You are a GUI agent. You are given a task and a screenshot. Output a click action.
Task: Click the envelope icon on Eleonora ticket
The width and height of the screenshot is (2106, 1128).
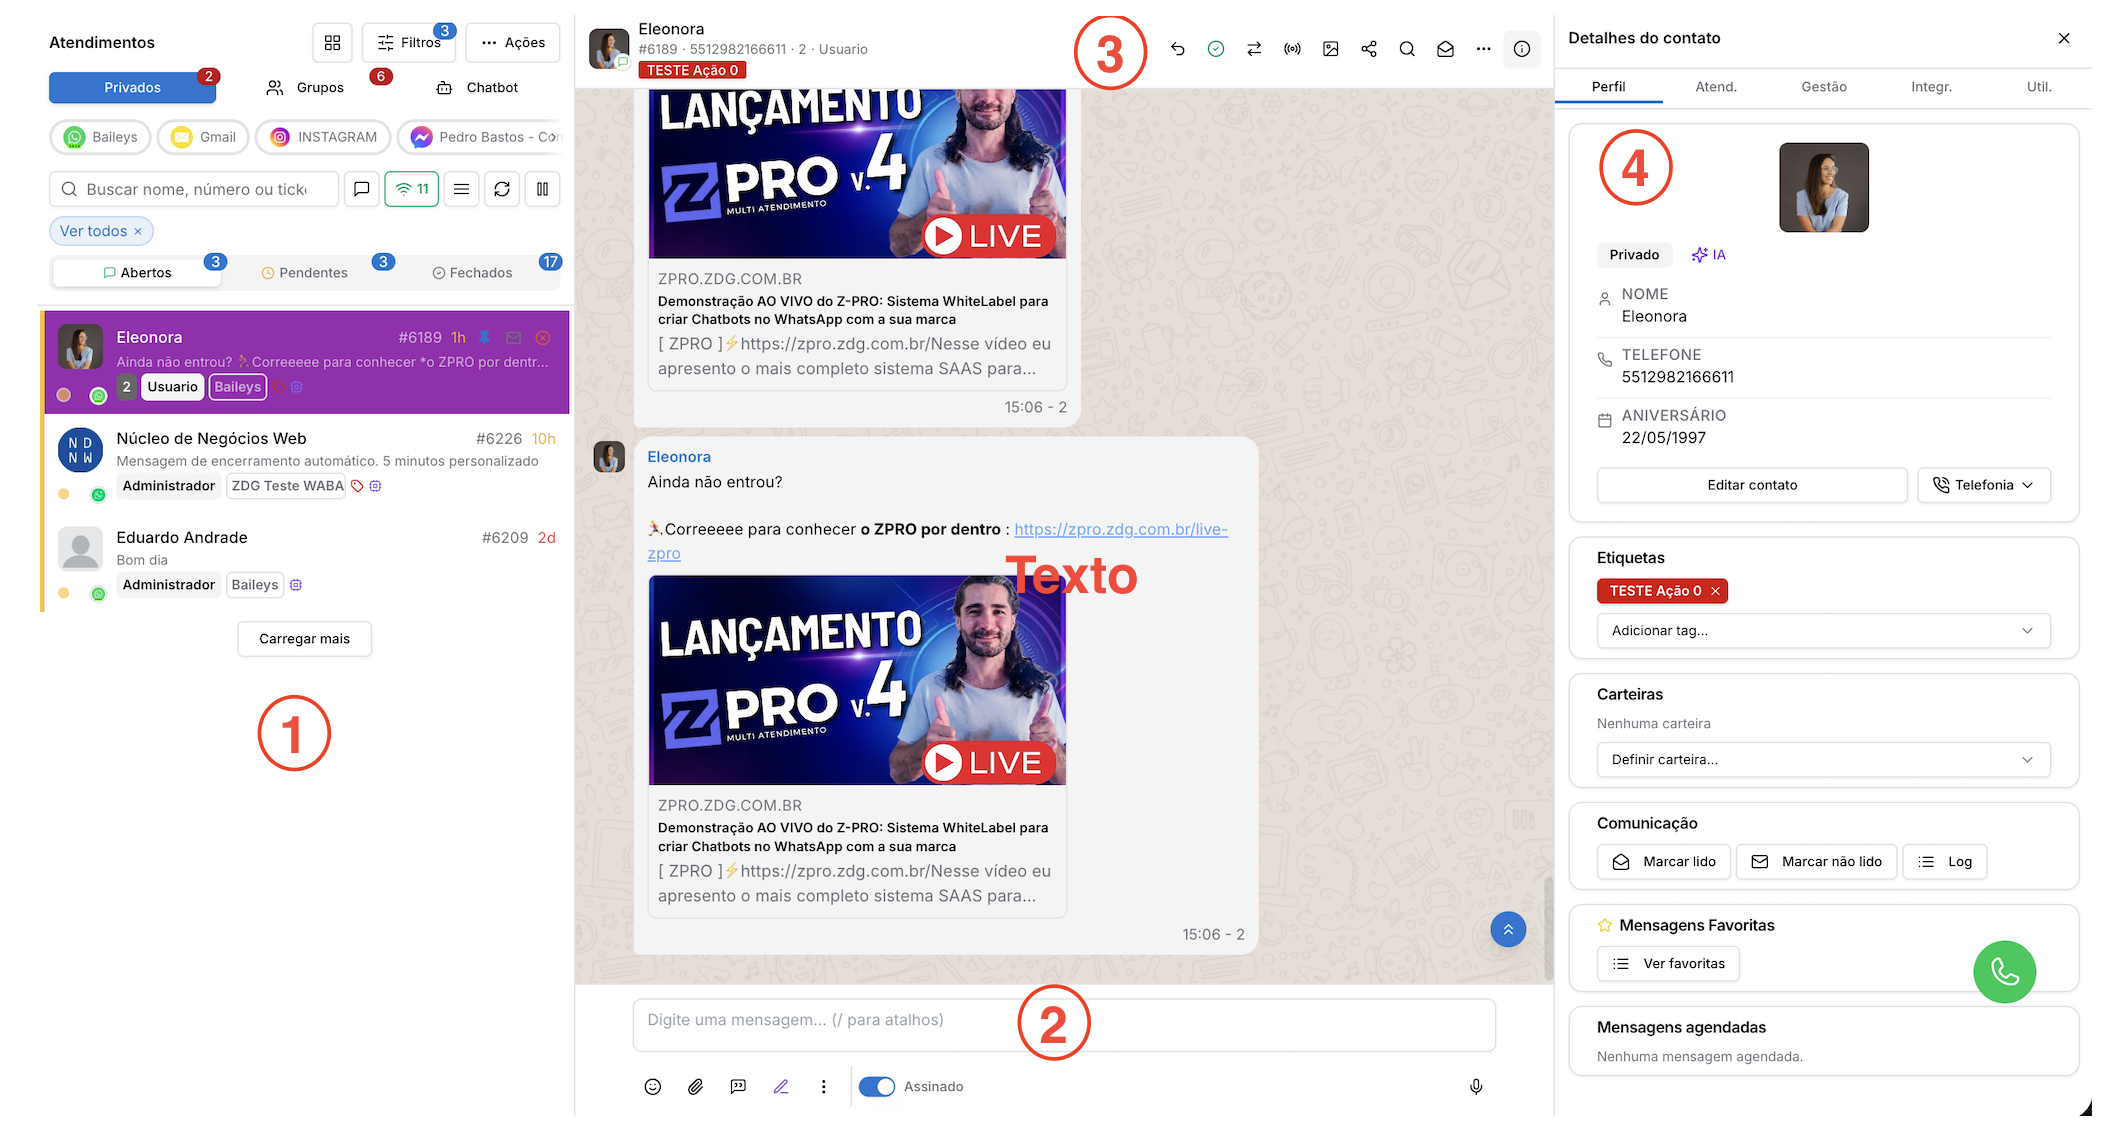pyautogui.click(x=513, y=338)
